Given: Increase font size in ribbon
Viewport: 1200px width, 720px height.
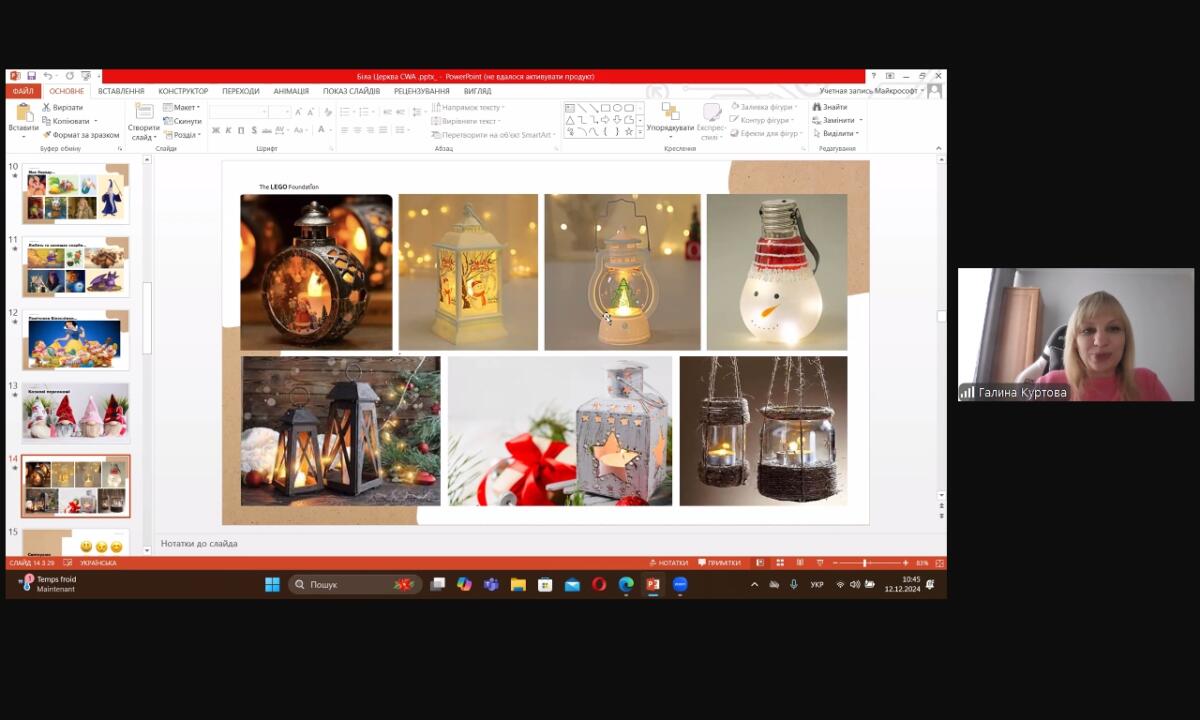Looking at the screenshot, I should (298, 112).
